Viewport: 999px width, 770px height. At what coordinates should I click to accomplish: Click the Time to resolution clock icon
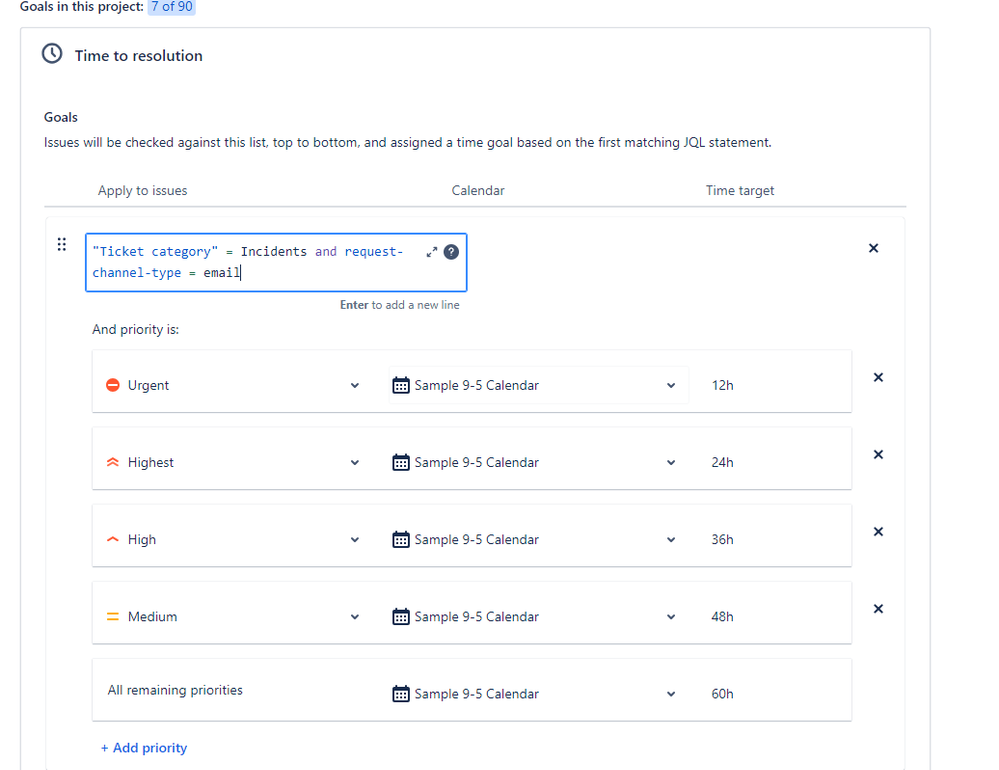pyautogui.click(x=52, y=55)
